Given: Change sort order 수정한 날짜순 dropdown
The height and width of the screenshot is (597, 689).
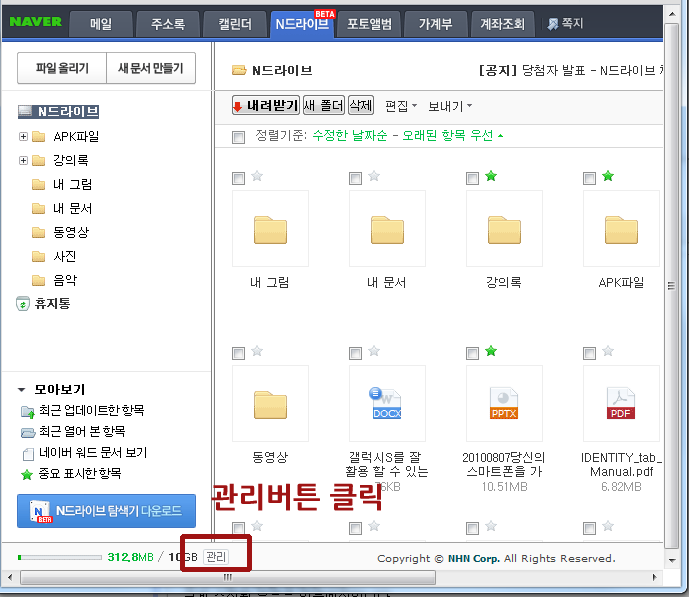Looking at the screenshot, I should tap(408, 135).
